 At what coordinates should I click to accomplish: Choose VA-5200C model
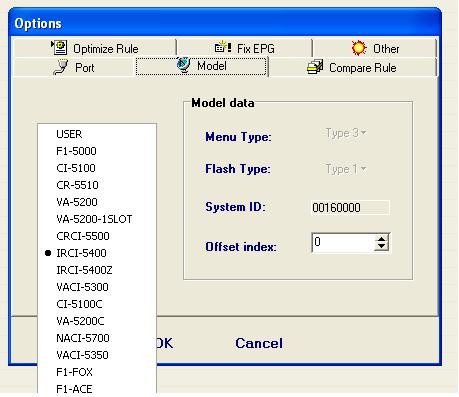pos(97,321)
